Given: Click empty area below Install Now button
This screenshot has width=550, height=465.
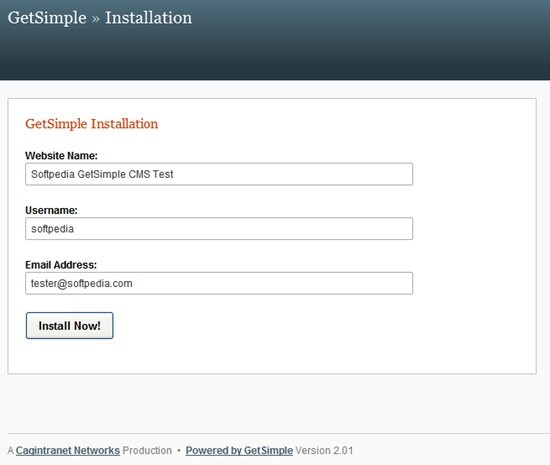Looking at the screenshot, I should click(x=246, y=356).
